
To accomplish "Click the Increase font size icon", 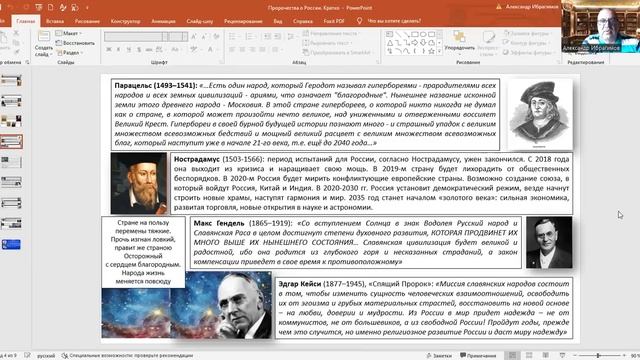I will pyautogui.click(x=194, y=37).
